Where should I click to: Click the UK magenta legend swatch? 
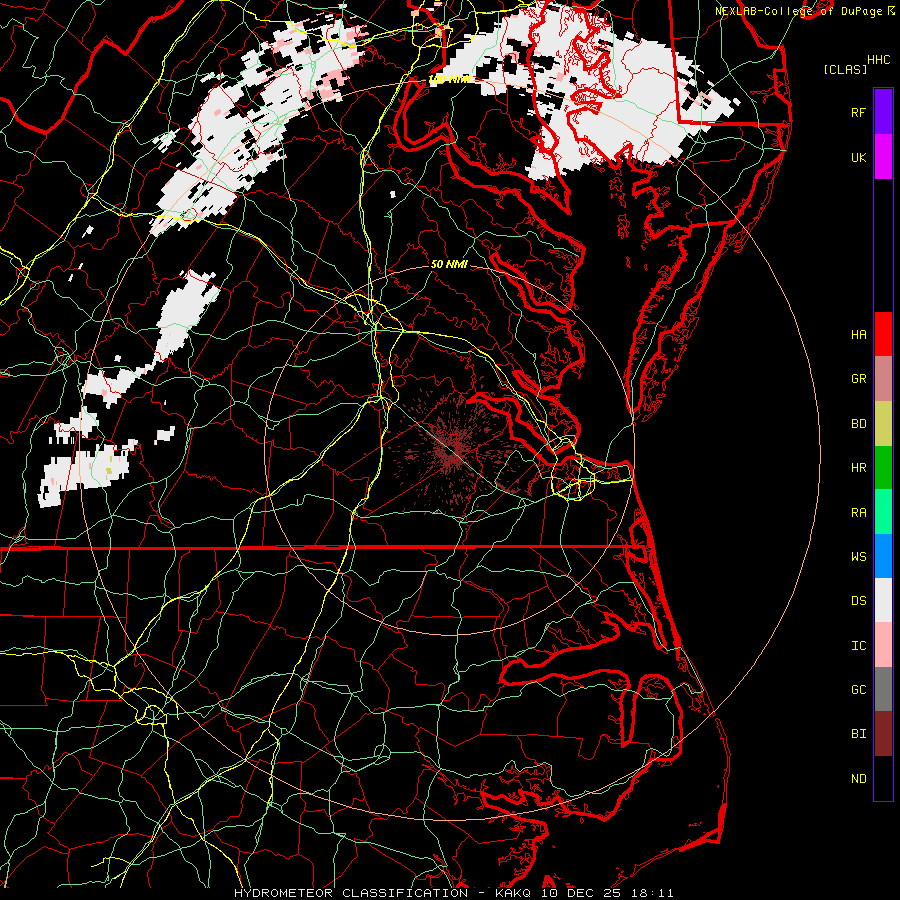coord(883,156)
